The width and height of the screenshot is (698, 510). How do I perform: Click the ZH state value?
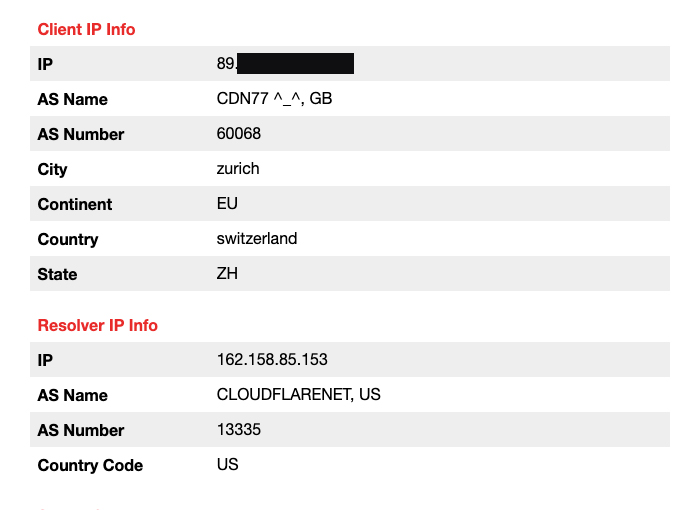pos(227,273)
